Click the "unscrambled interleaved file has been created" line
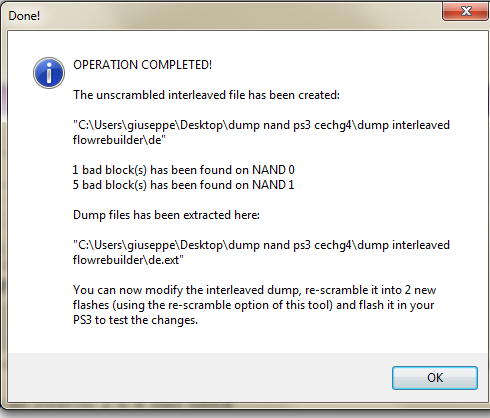Screen dimensions: 490x418 [x=206, y=95]
